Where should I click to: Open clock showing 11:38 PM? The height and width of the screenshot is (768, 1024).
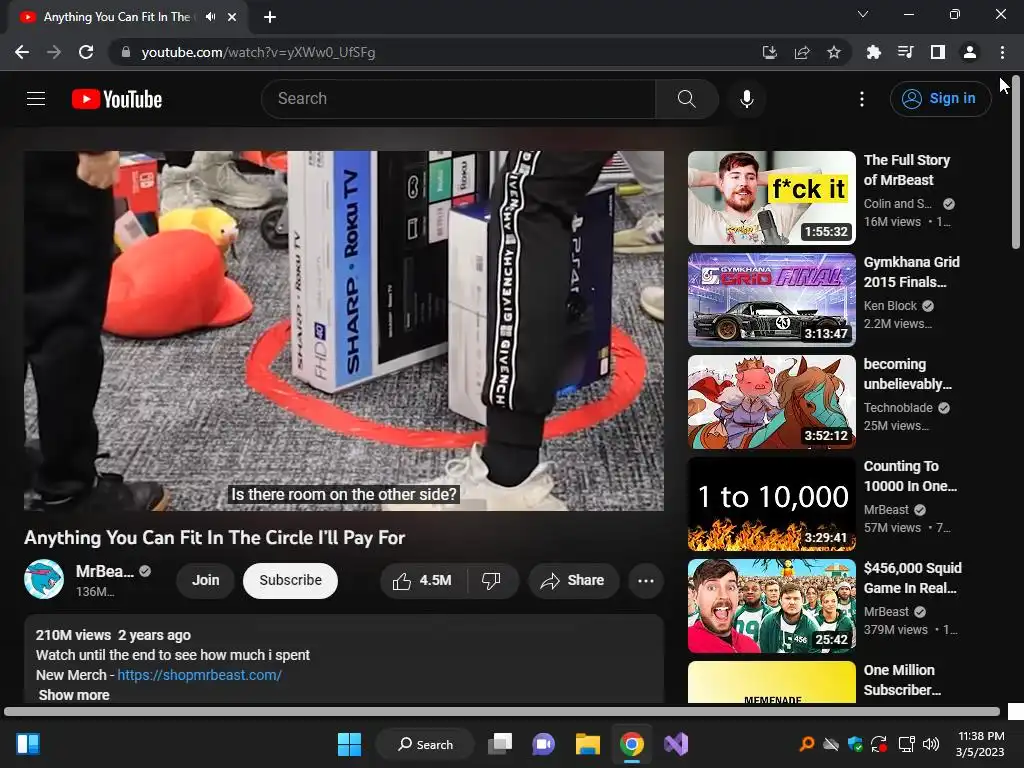980,744
